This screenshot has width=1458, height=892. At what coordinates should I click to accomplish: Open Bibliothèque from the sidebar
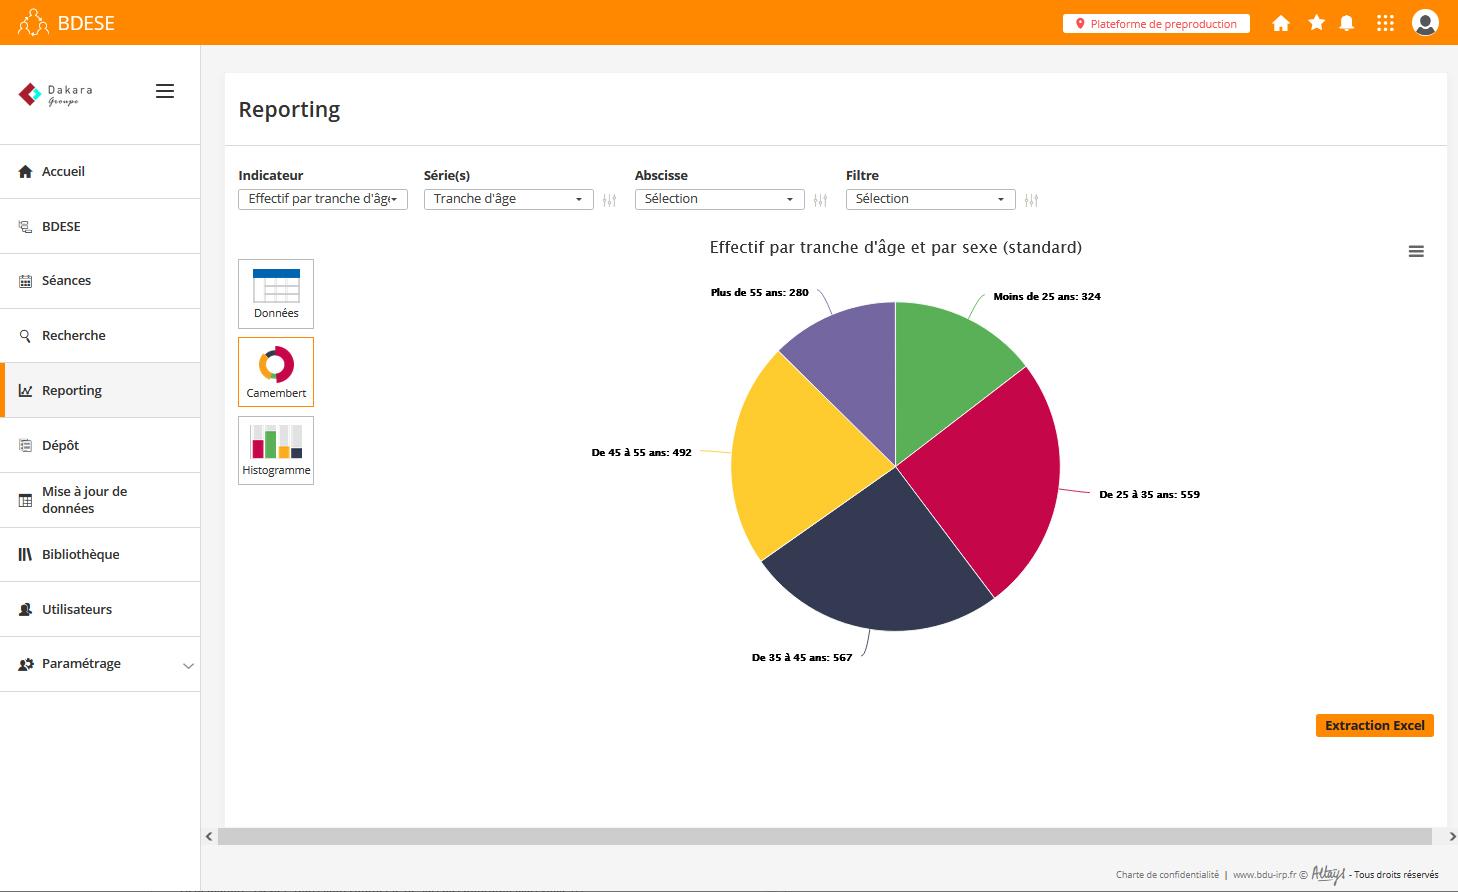point(80,555)
